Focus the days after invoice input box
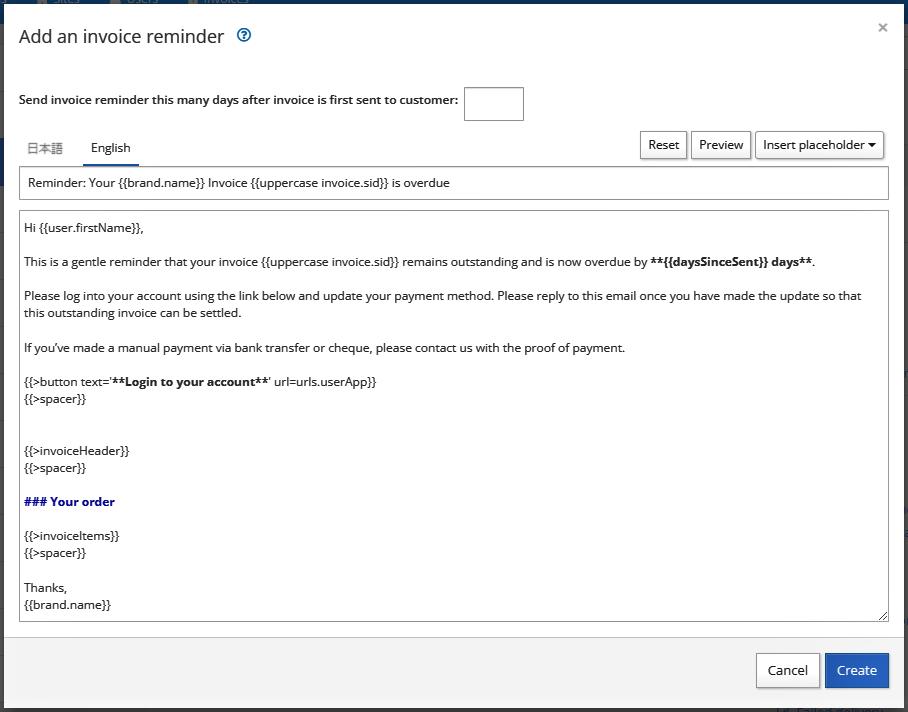Image resolution: width=908 pixels, height=712 pixels. click(x=493, y=104)
